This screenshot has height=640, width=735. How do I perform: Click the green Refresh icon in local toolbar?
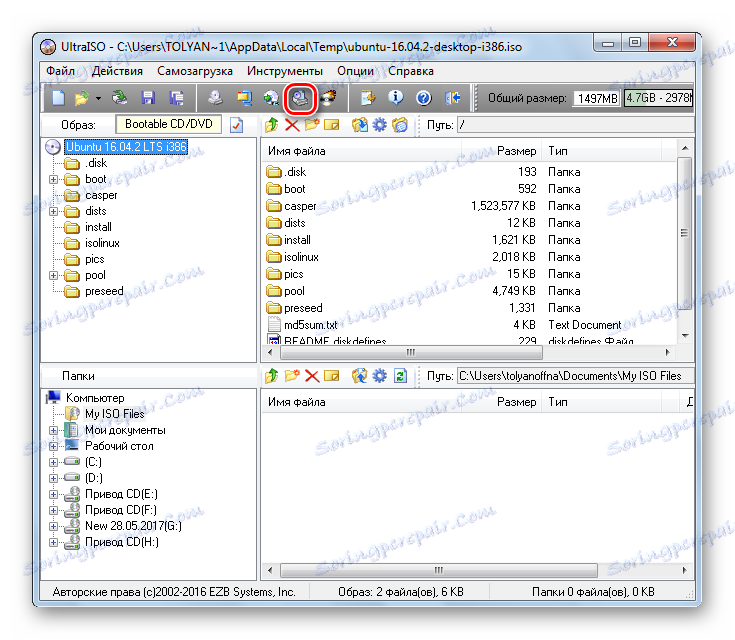point(400,376)
